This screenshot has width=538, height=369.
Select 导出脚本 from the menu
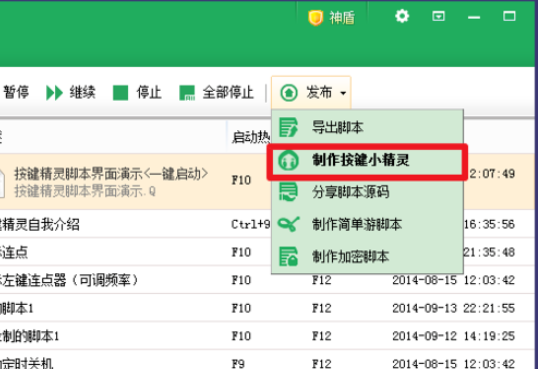click(367, 127)
